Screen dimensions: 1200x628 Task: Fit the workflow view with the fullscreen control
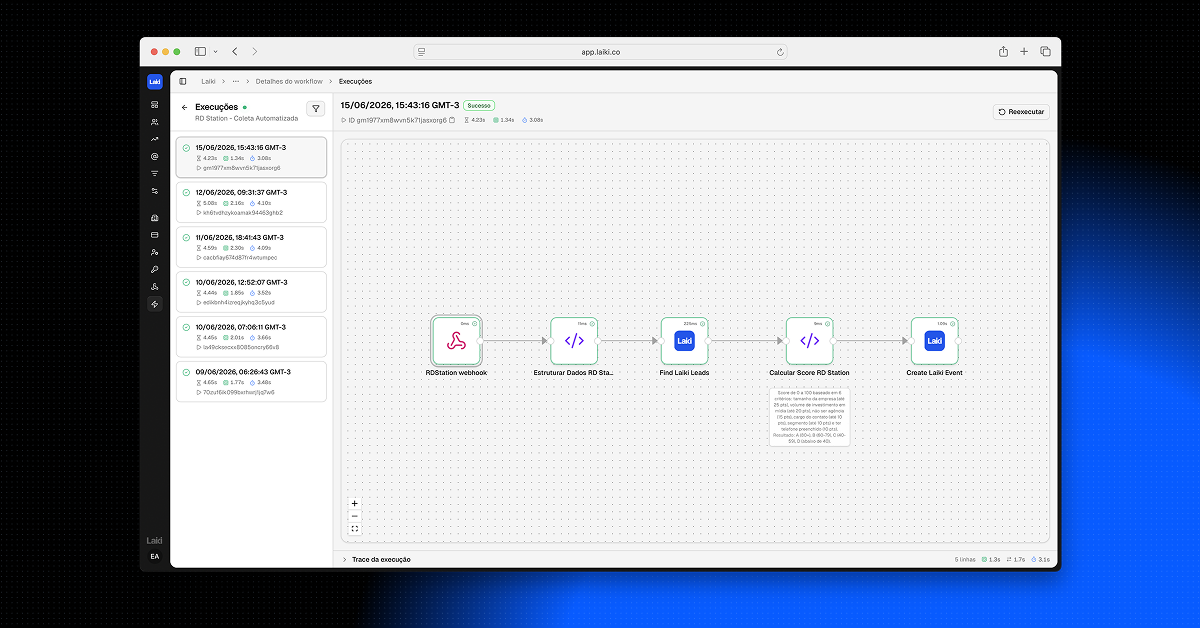355,529
